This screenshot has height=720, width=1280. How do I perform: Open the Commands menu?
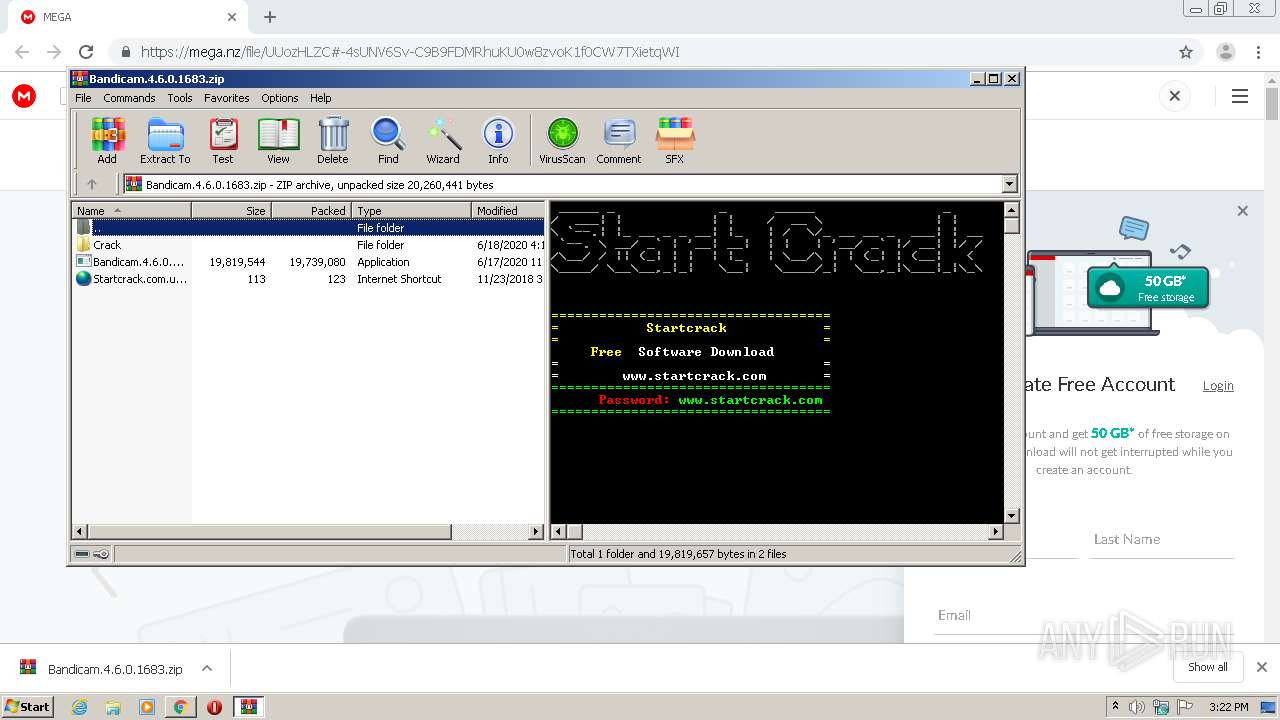point(129,98)
